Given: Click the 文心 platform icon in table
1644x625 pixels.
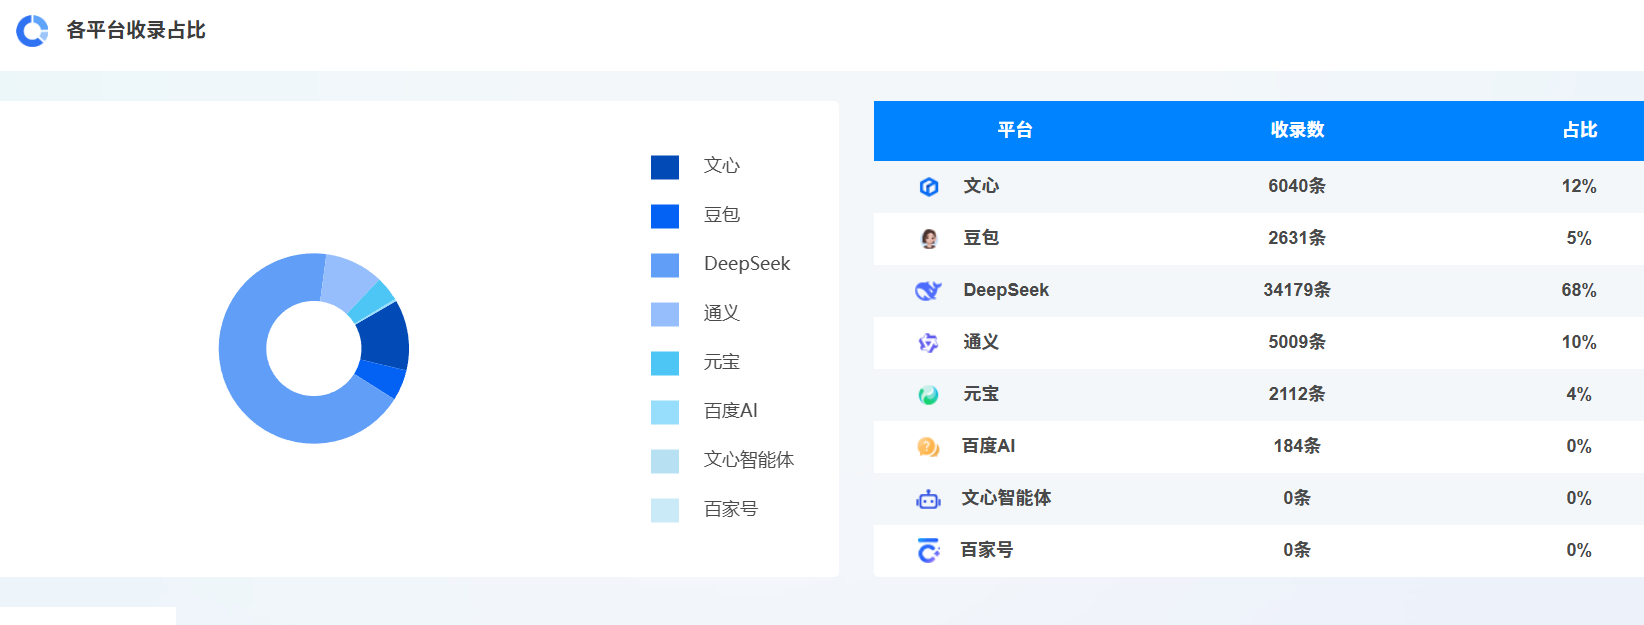Looking at the screenshot, I should point(929,186).
